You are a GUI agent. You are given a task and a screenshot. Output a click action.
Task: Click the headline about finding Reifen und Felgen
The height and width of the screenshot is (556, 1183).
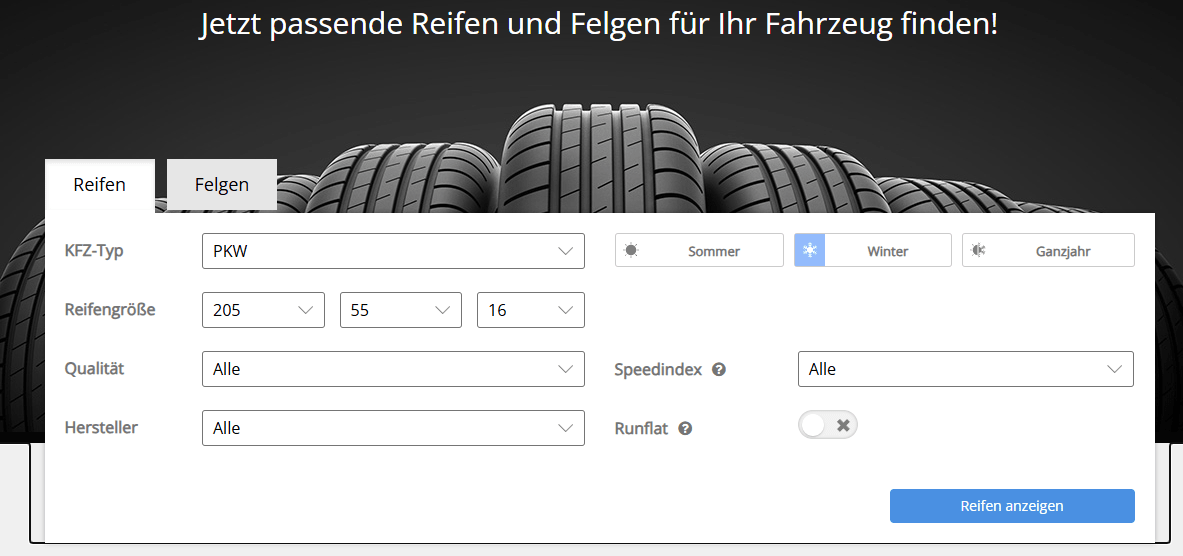point(598,25)
